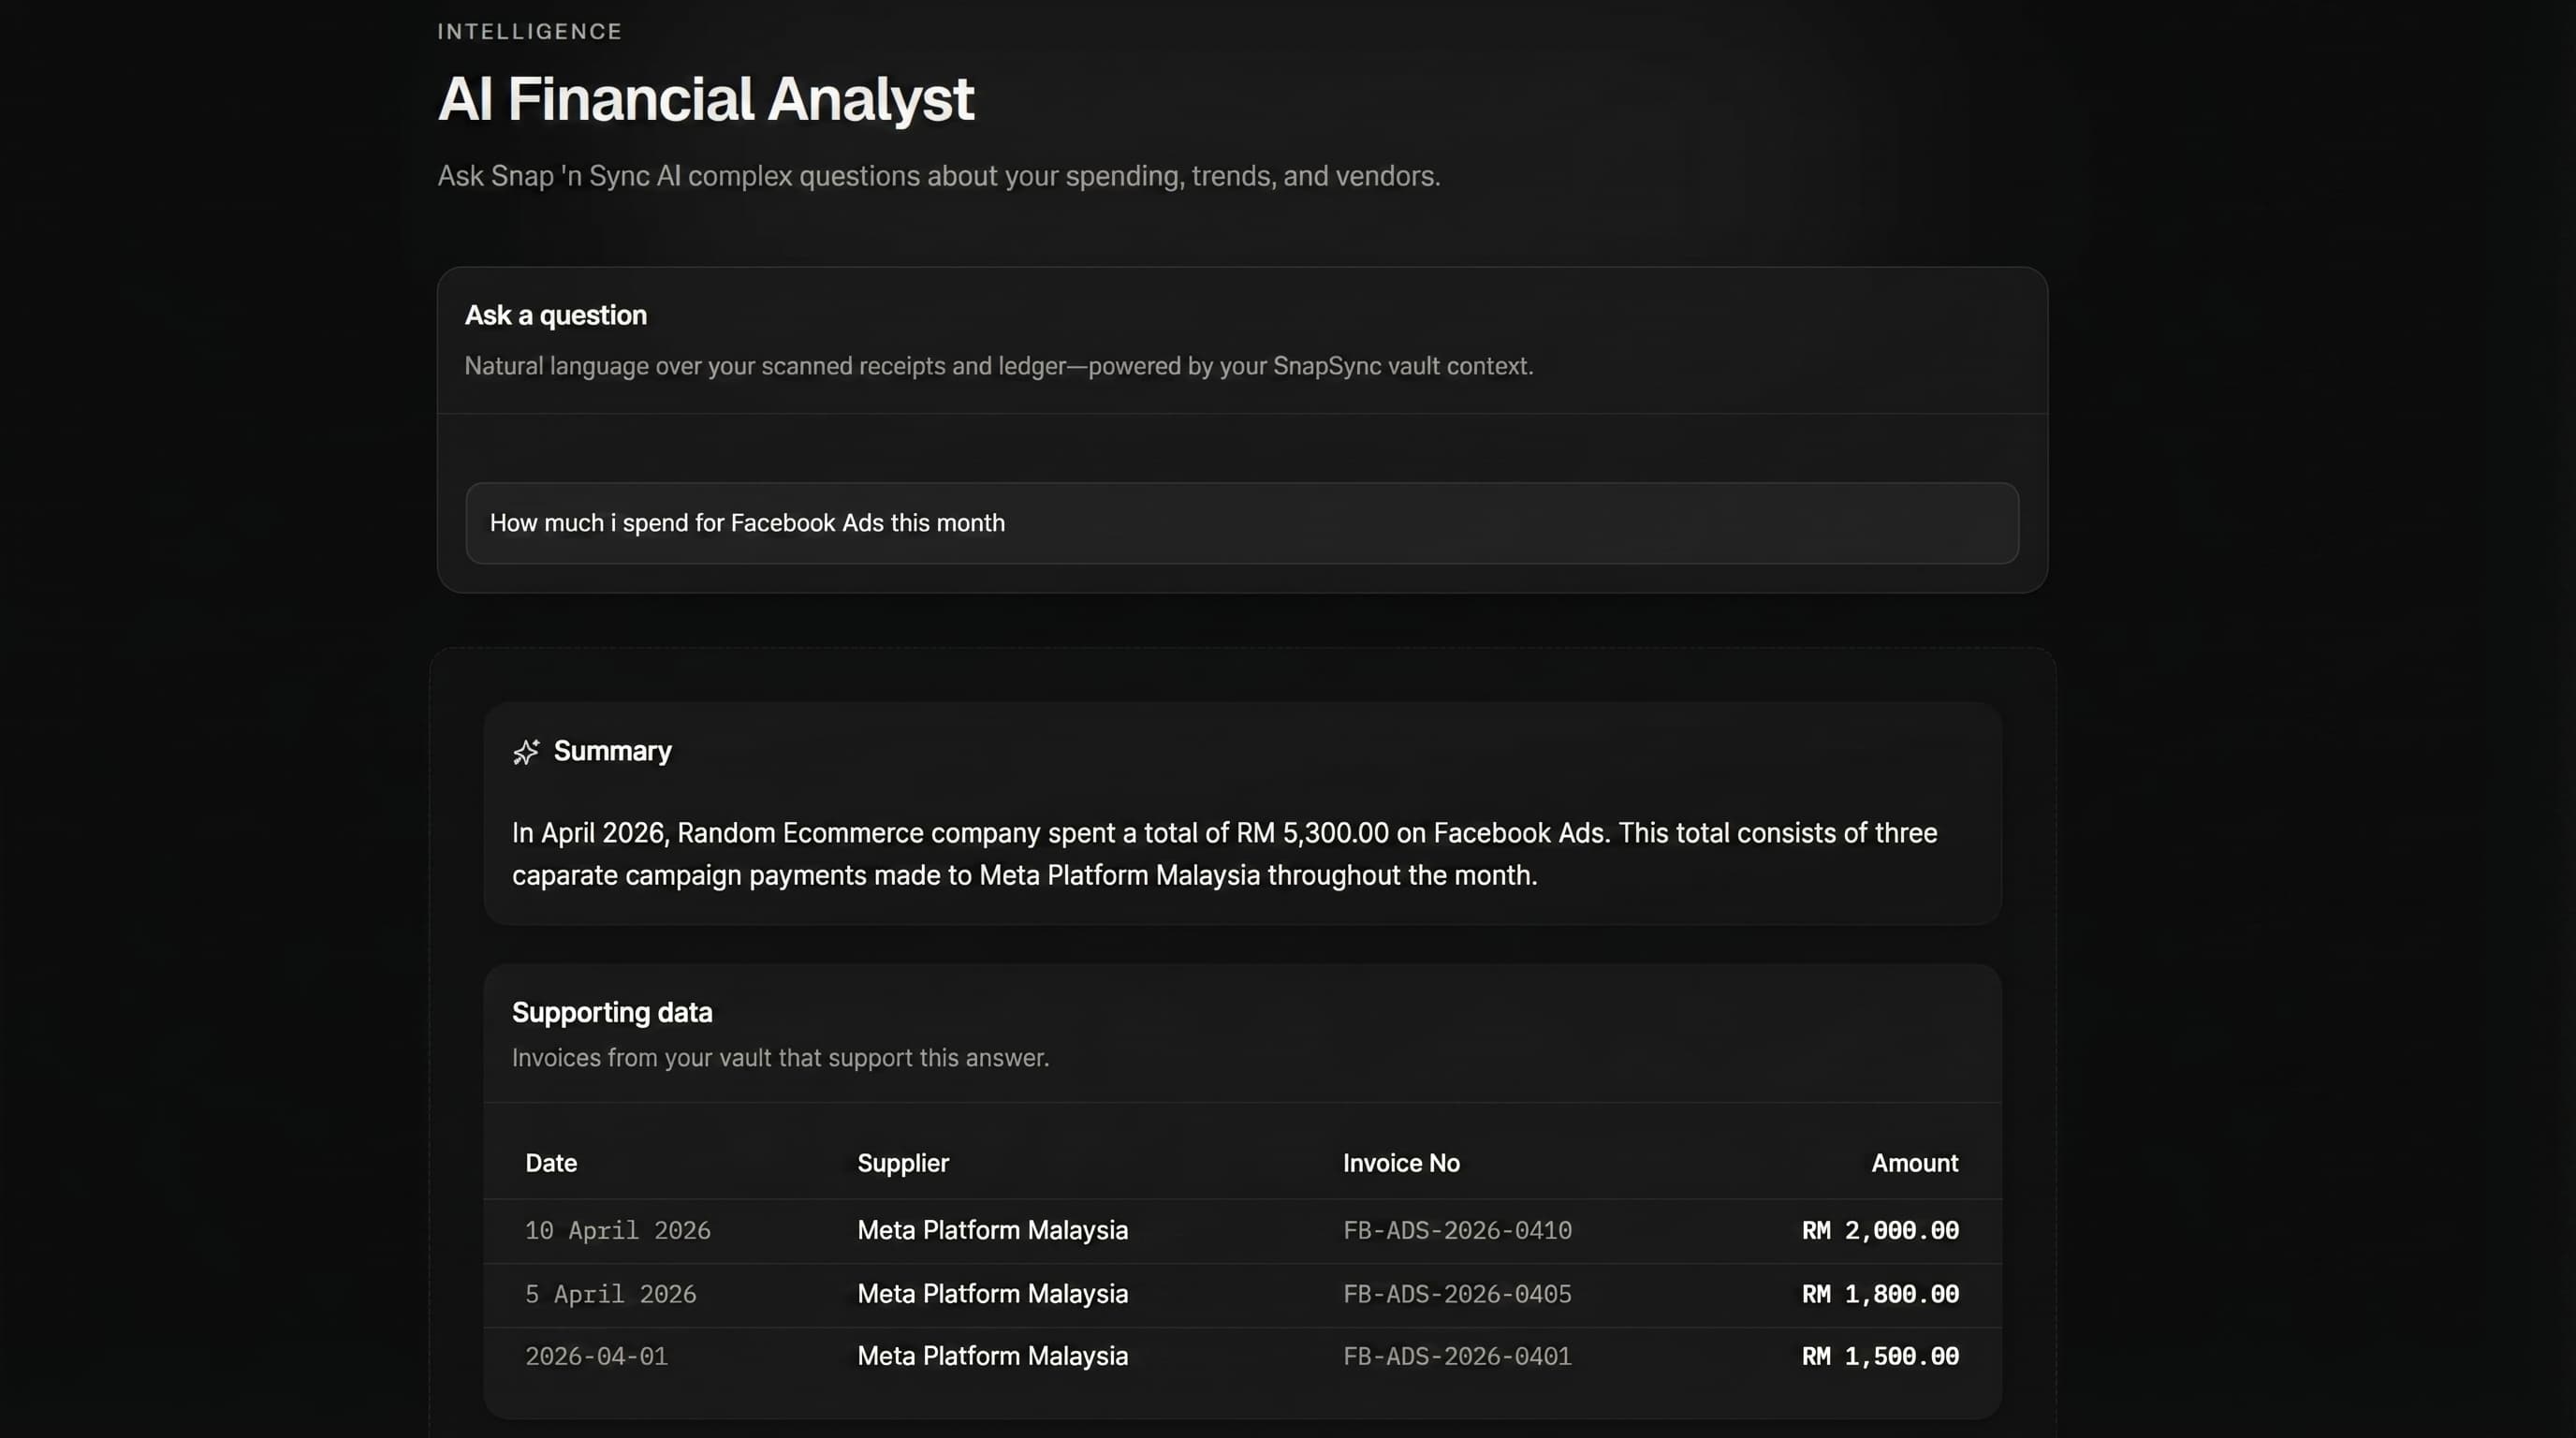The width and height of the screenshot is (2576, 1438).
Task: Click the Ask a question card header
Action: coord(555,315)
